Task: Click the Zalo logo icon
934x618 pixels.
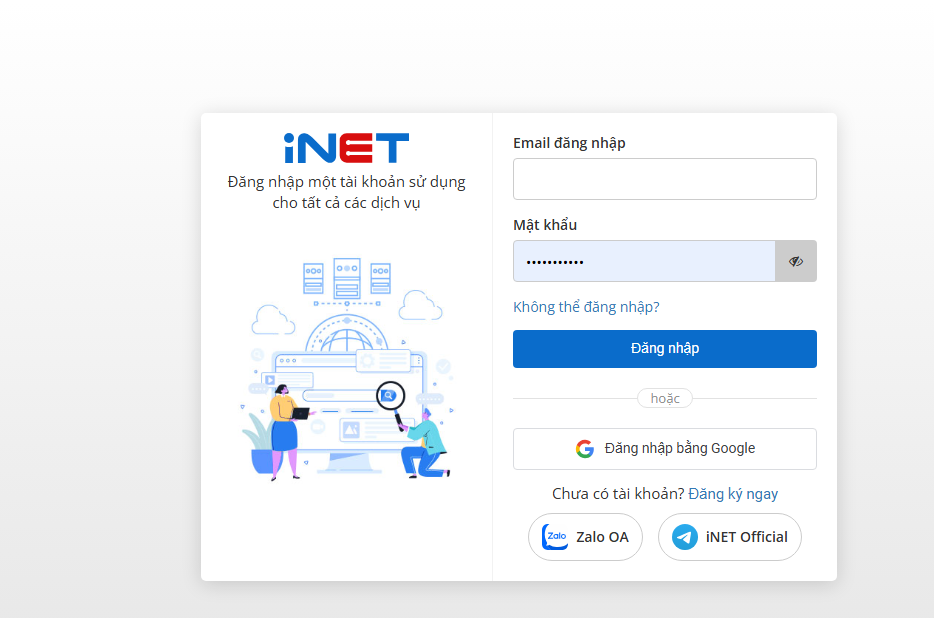Action: coord(555,537)
